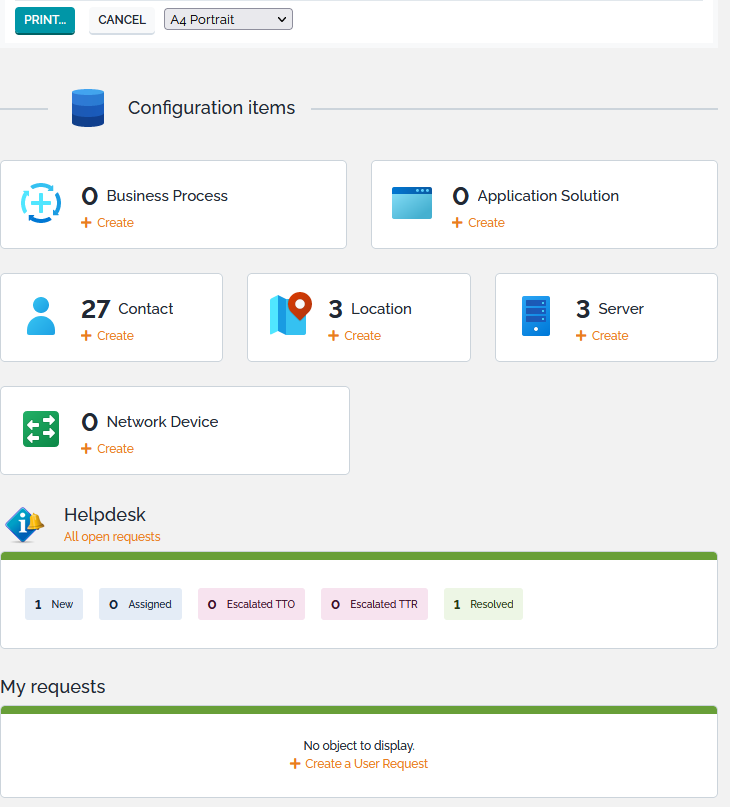This screenshot has height=807, width=730.
Task: Create a new Server item
Action: pyautogui.click(x=603, y=336)
